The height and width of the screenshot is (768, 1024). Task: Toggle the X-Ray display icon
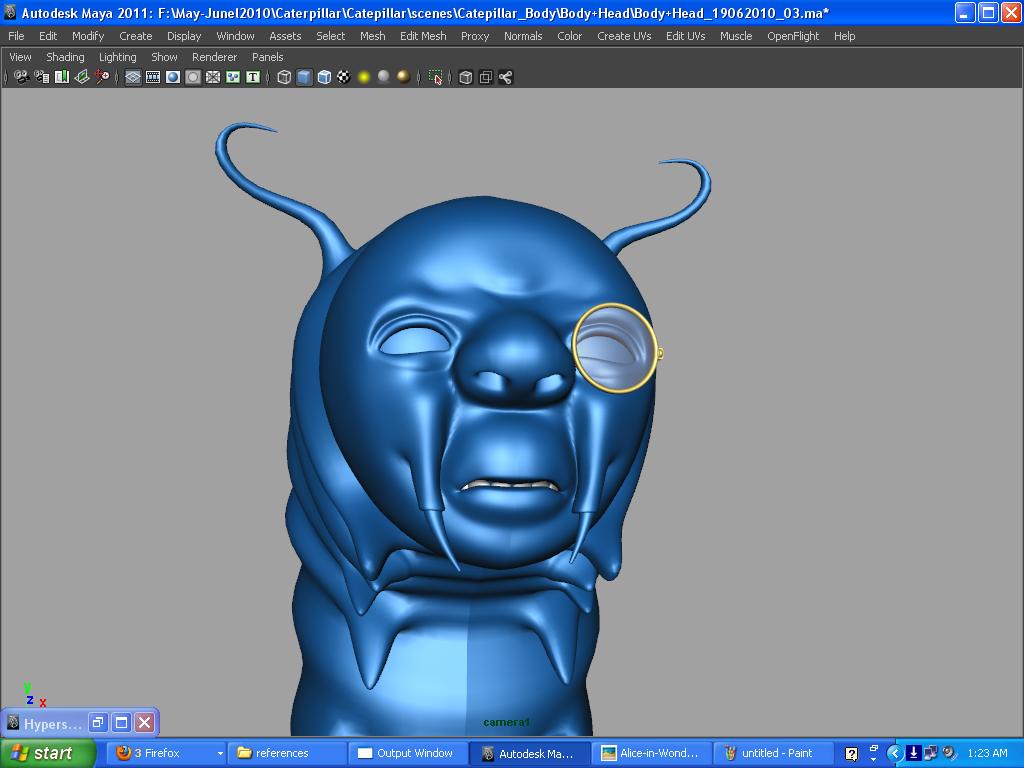pyautogui.click(x=466, y=77)
